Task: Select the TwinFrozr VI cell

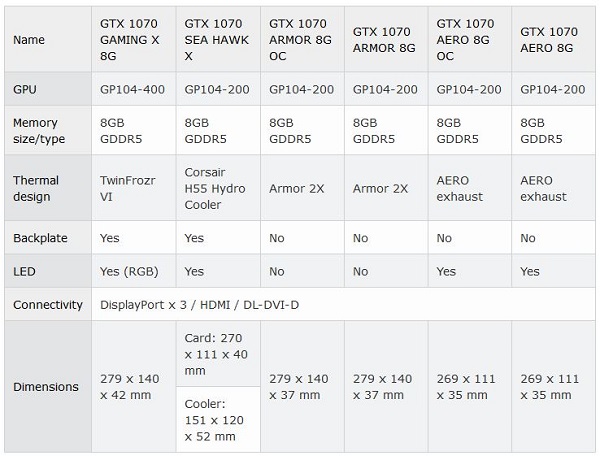Action: click(x=128, y=188)
